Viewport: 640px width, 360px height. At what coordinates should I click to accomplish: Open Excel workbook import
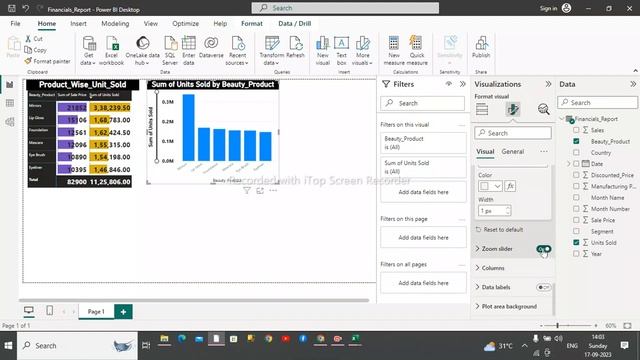point(111,51)
